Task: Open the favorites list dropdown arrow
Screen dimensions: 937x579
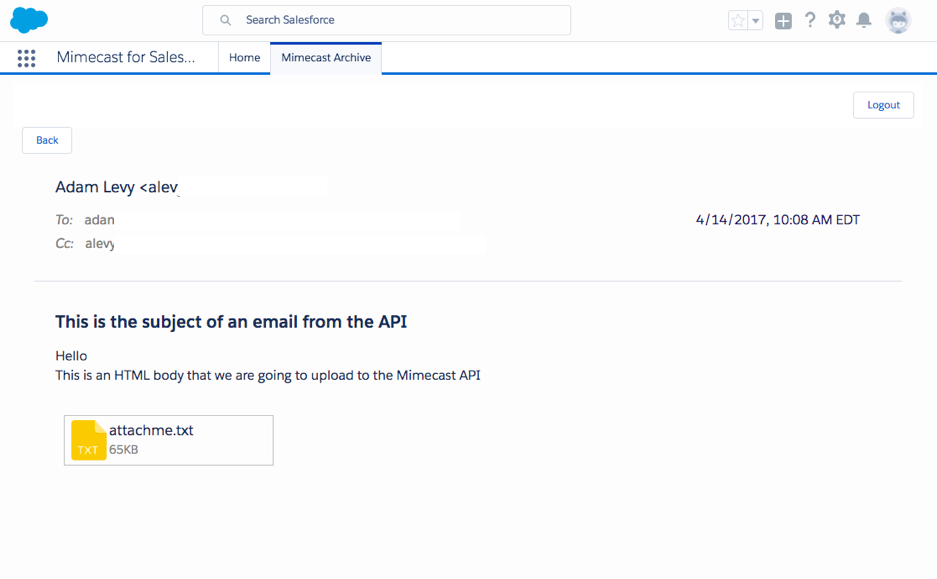Action: [x=753, y=19]
